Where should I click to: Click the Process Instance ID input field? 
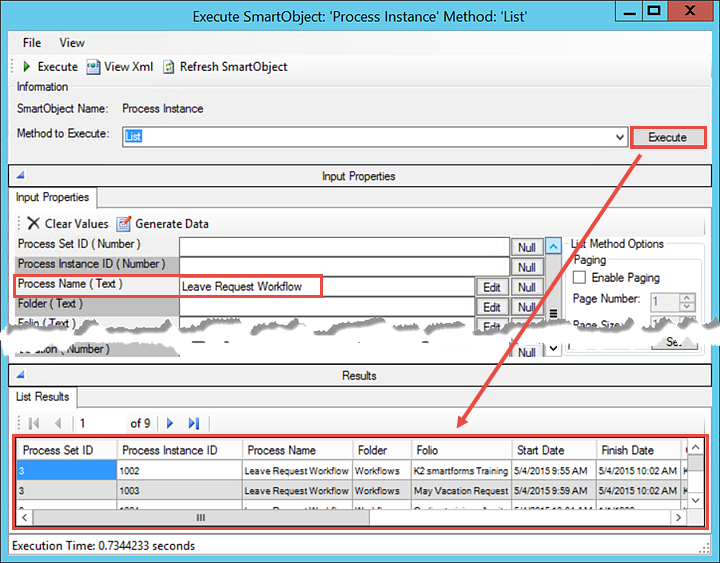click(344, 266)
